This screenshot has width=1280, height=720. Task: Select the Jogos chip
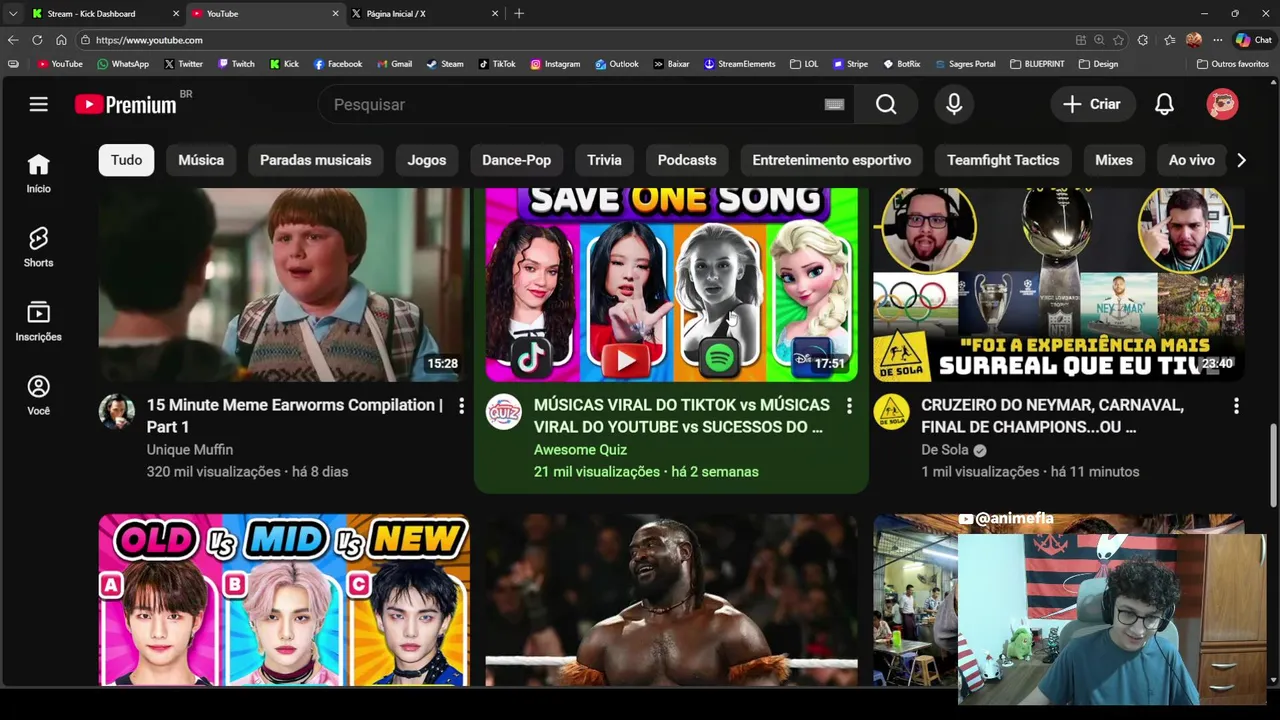point(427,160)
